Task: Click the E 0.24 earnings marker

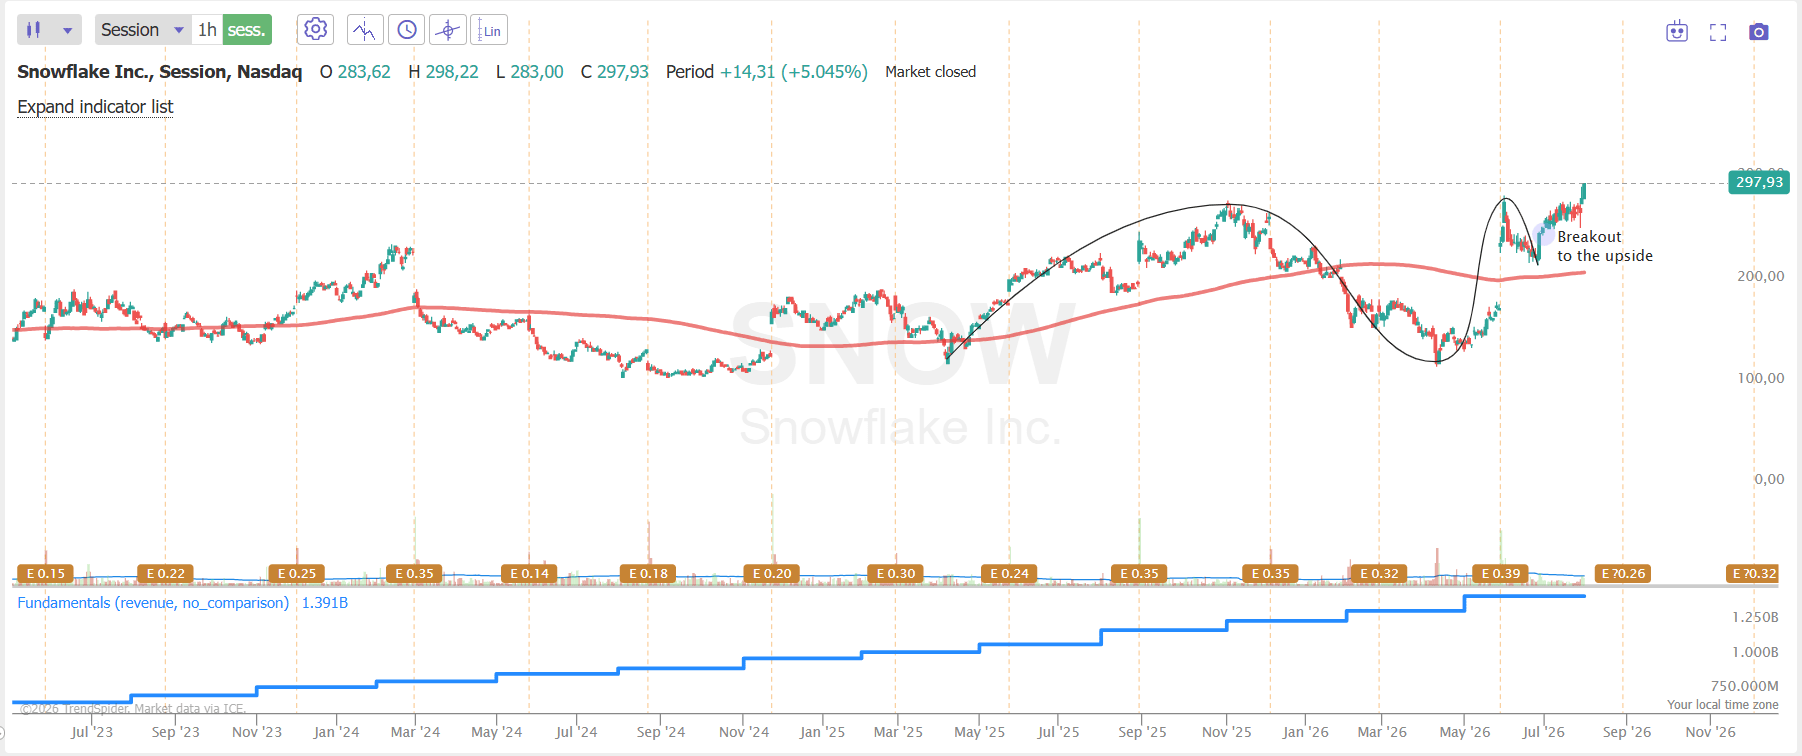Action: tap(1009, 574)
